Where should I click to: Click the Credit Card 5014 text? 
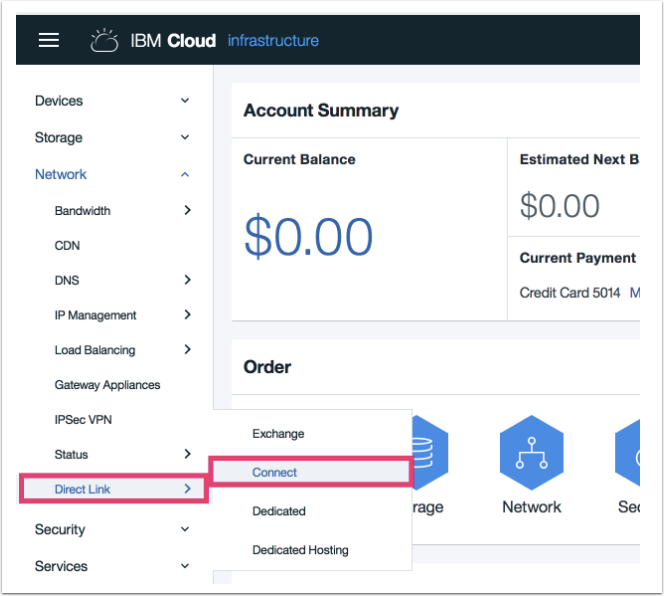(570, 293)
